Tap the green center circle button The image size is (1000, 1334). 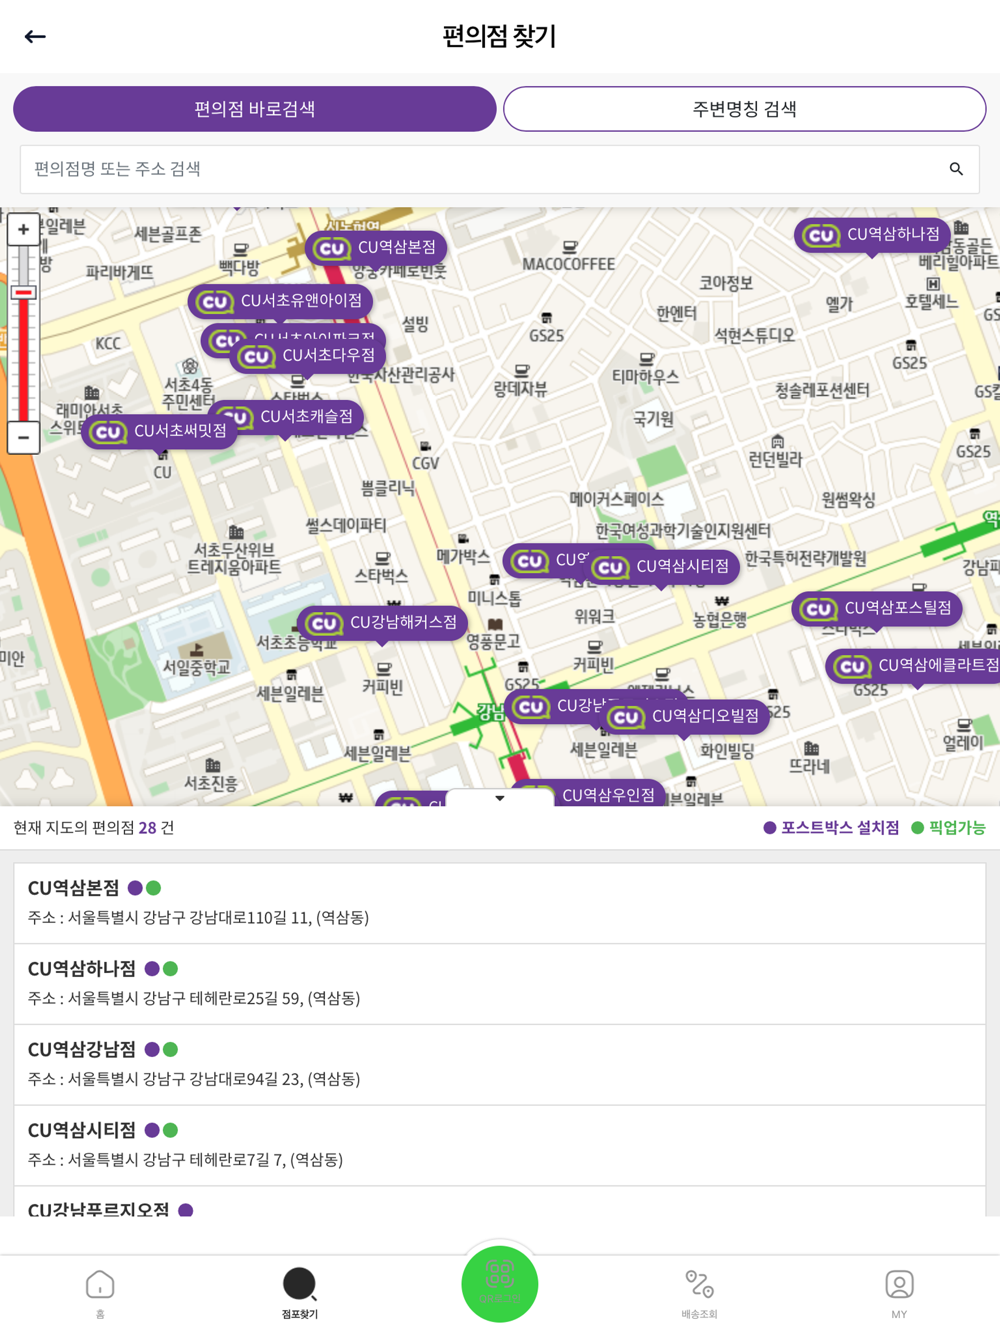click(499, 1284)
